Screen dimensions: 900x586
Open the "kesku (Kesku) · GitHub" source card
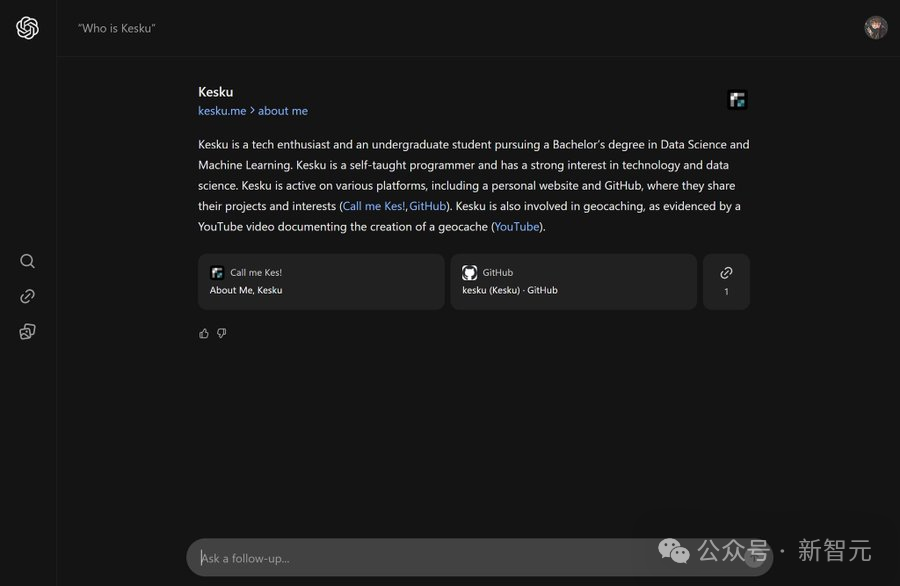[x=573, y=281]
